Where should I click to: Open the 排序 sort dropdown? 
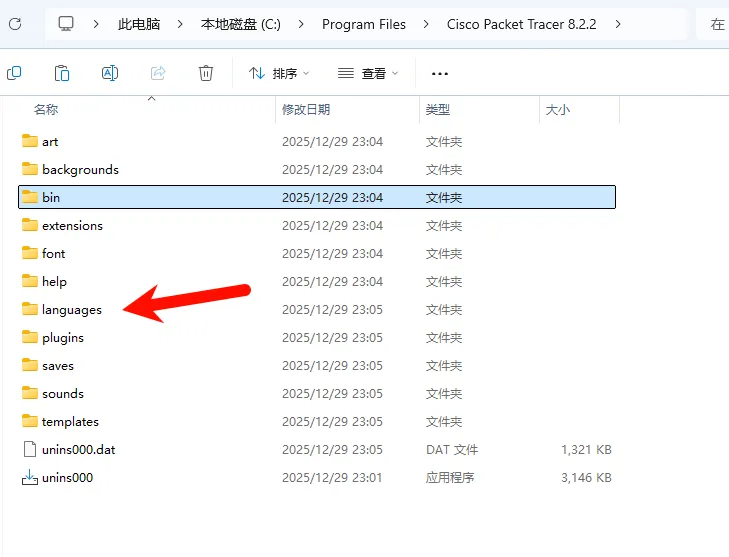pos(279,73)
